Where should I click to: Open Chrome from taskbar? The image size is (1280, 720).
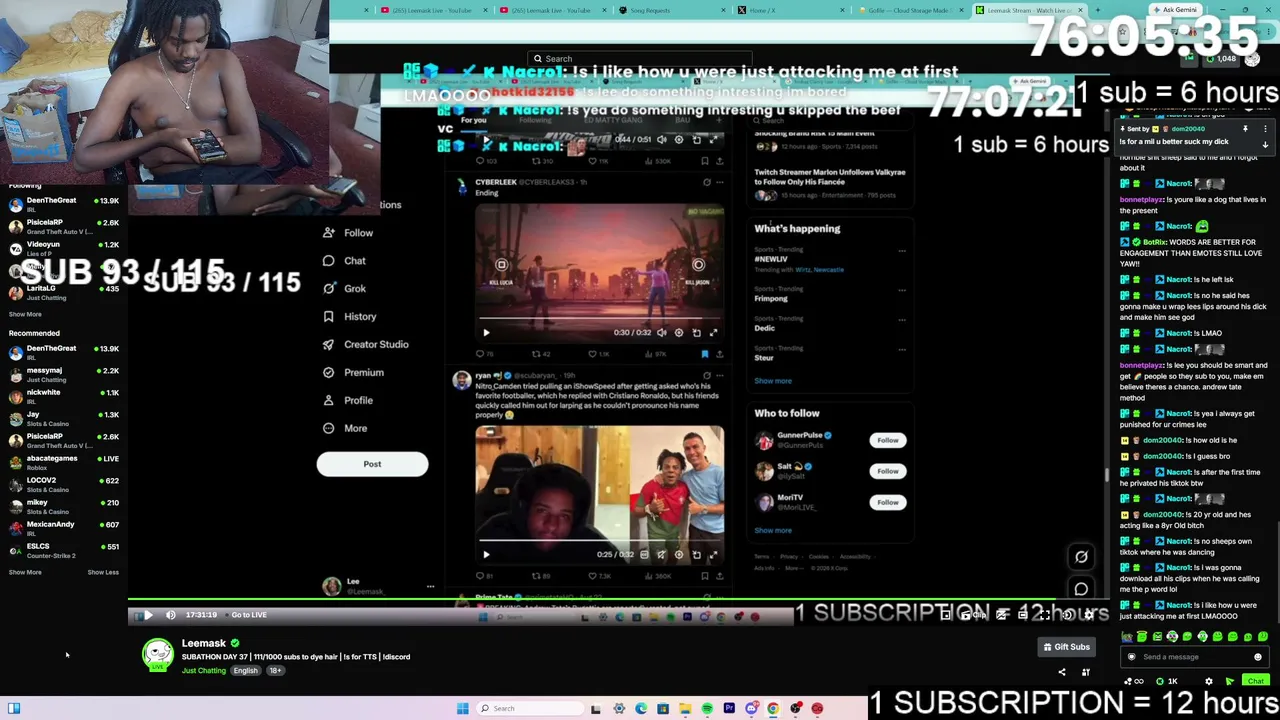click(773, 708)
